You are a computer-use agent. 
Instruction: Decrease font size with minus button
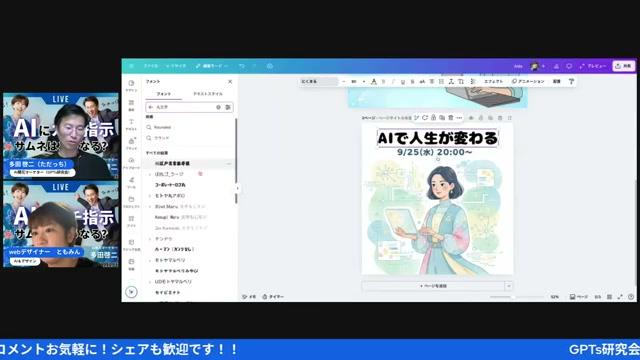click(x=344, y=82)
